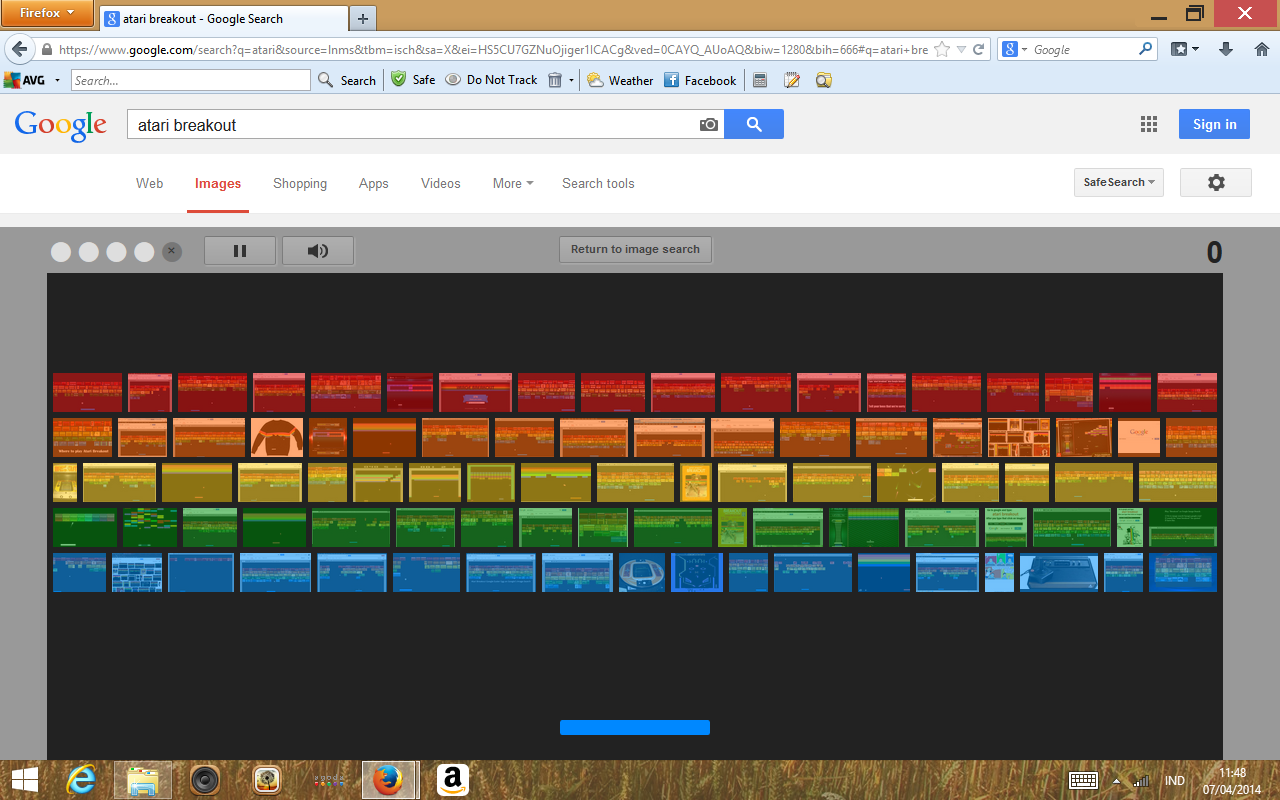Click the site padlock icon
Viewport: 1280px width, 800px height.
tap(46, 49)
